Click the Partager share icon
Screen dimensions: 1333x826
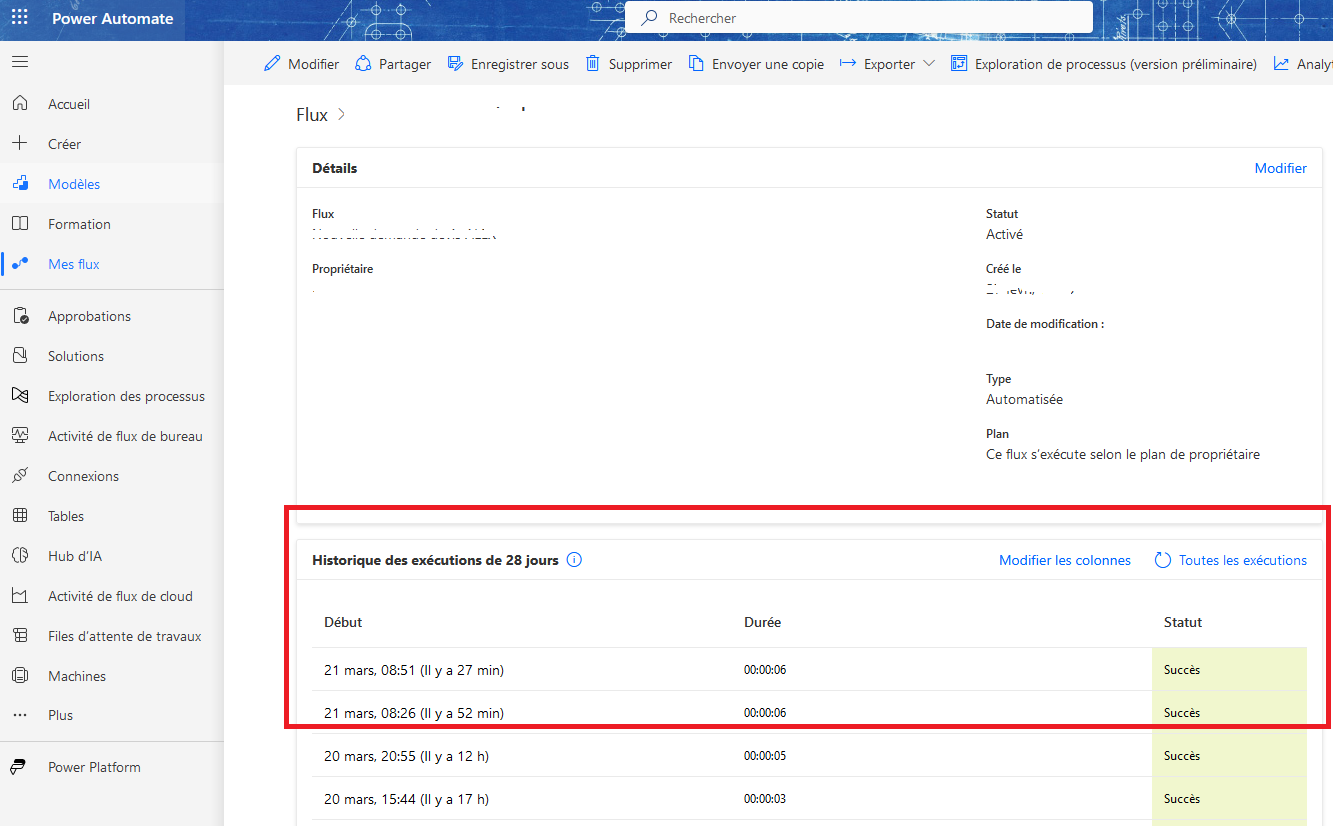coord(363,64)
